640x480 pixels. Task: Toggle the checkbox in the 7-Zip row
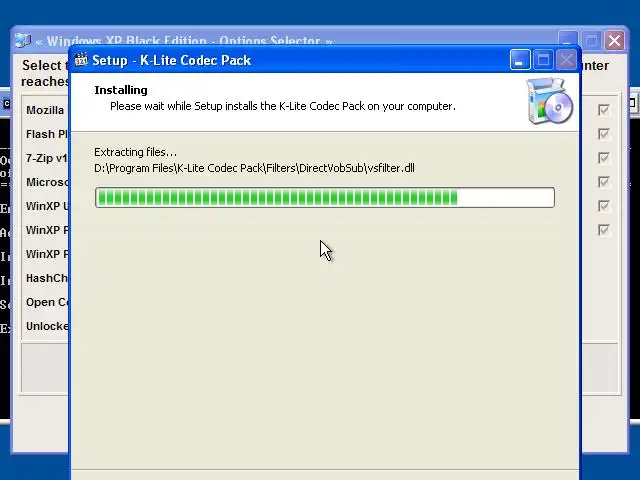(604, 158)
